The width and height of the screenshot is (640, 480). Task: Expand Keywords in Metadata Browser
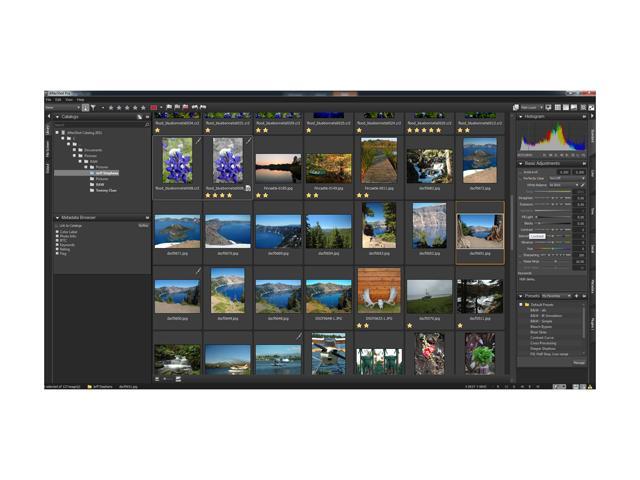tap(57, 245)
